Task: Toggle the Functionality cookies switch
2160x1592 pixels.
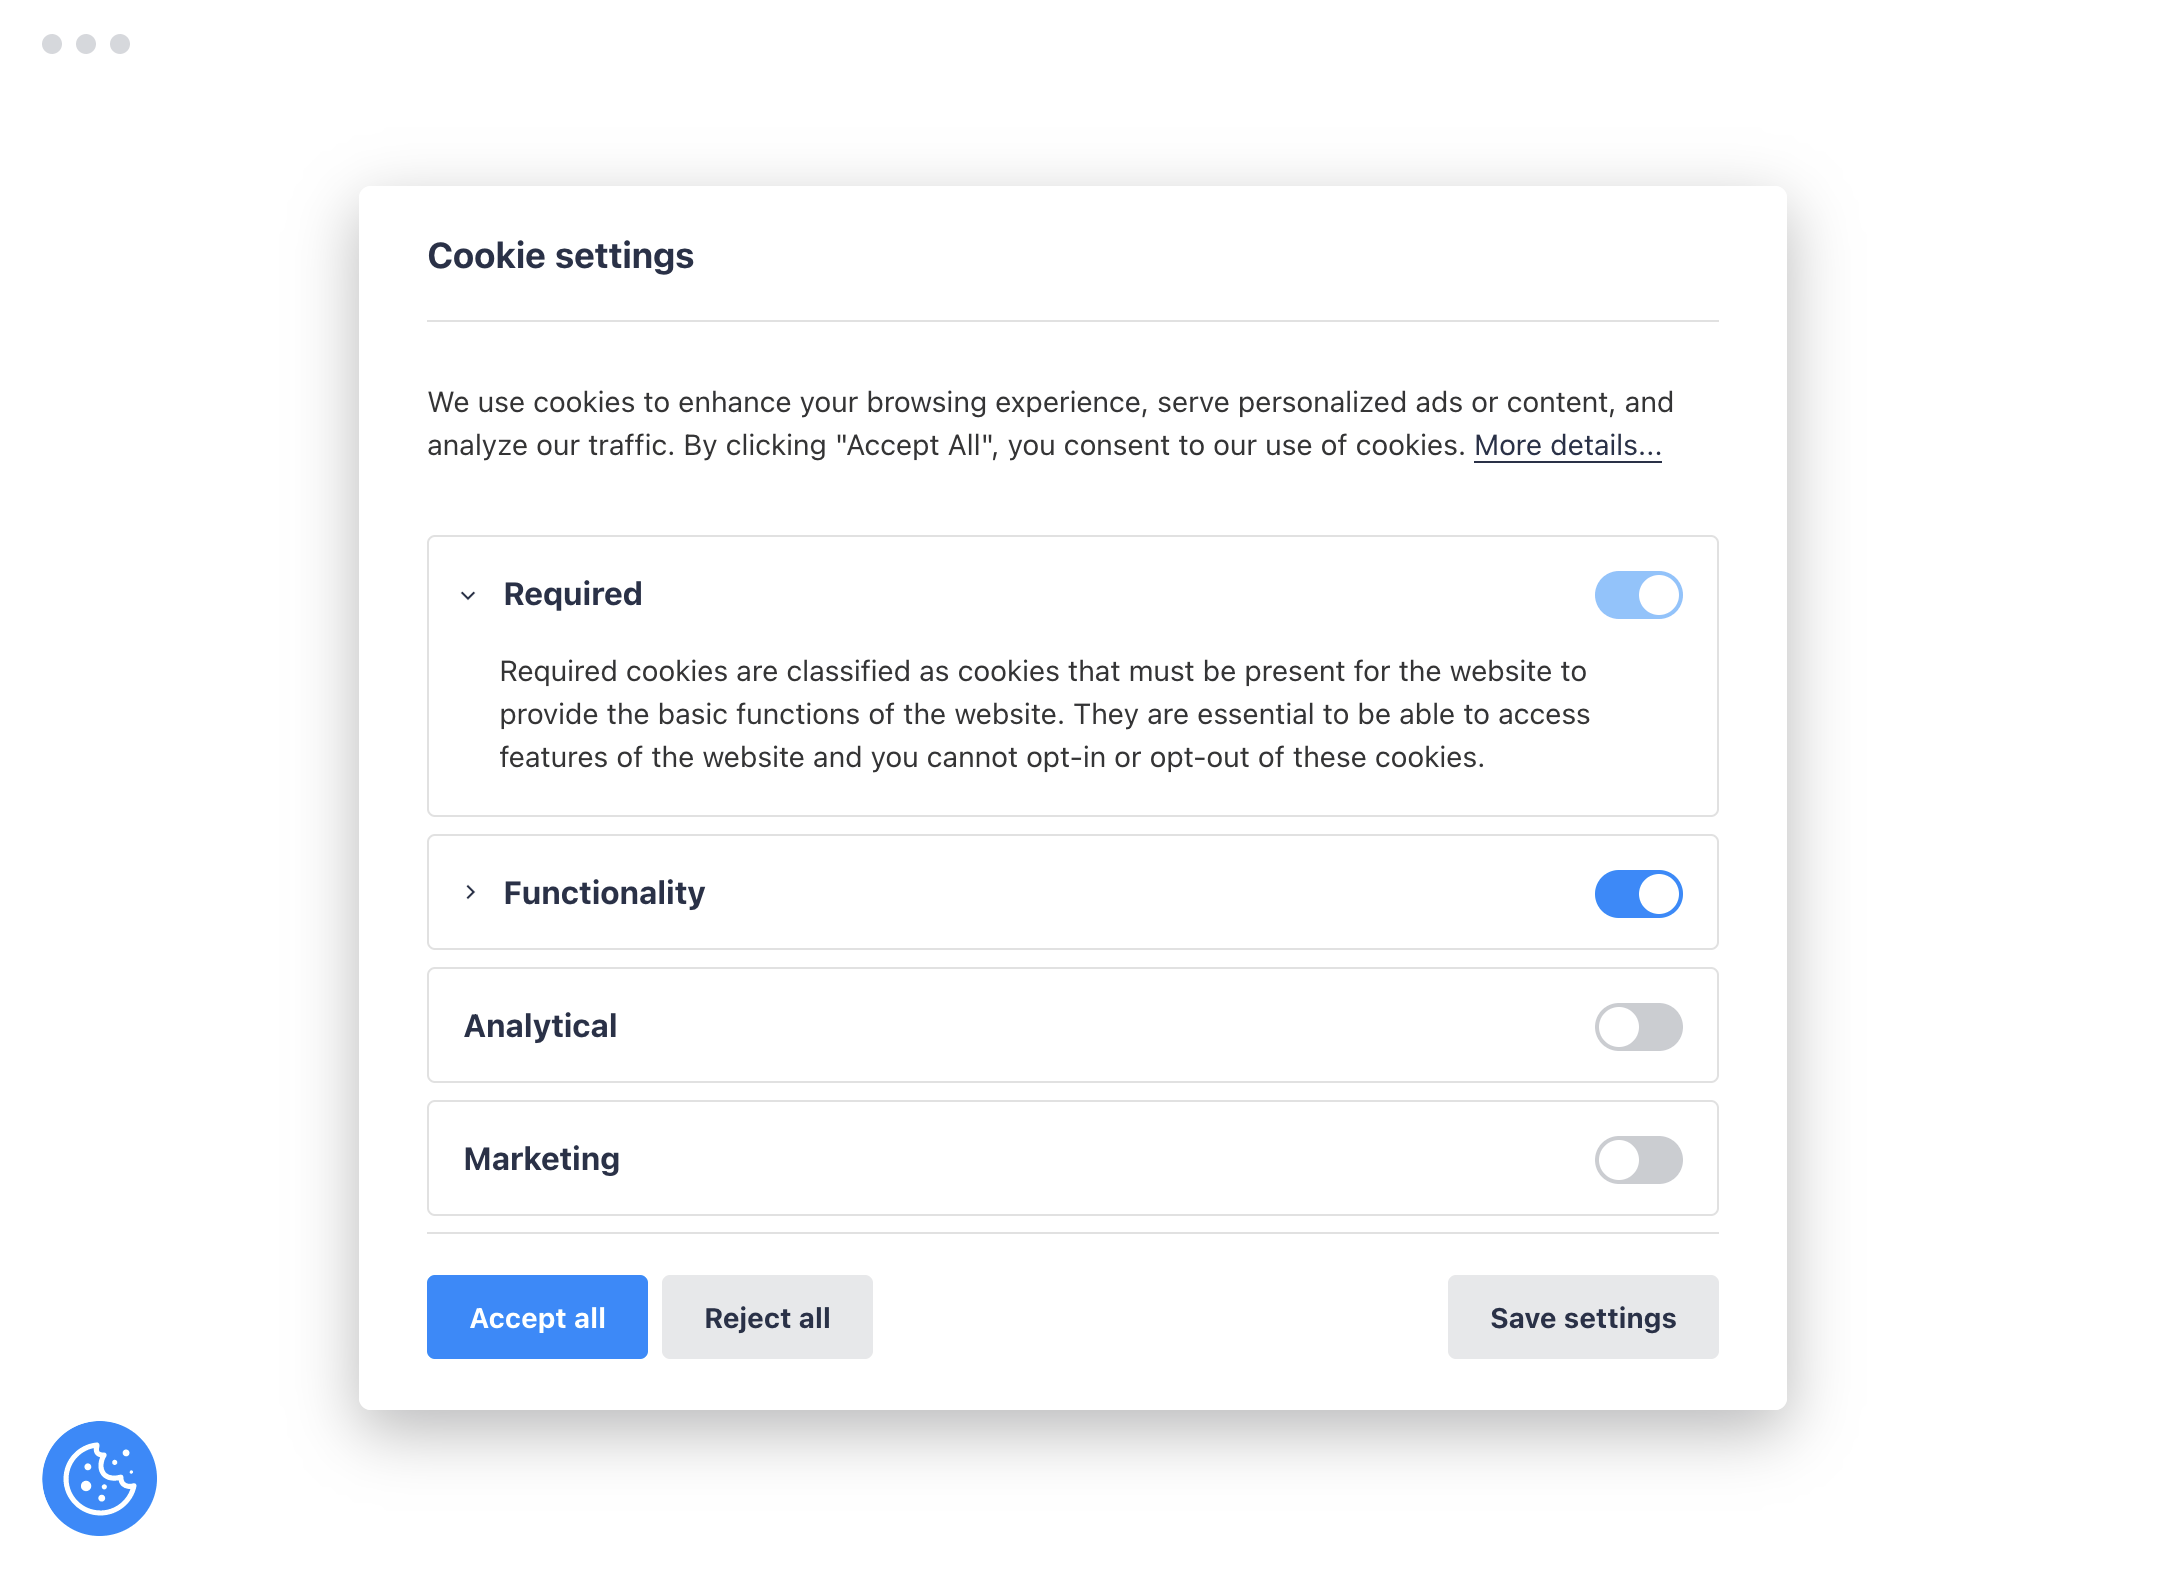Action: pyautogui.click(x=1638, y=892)
